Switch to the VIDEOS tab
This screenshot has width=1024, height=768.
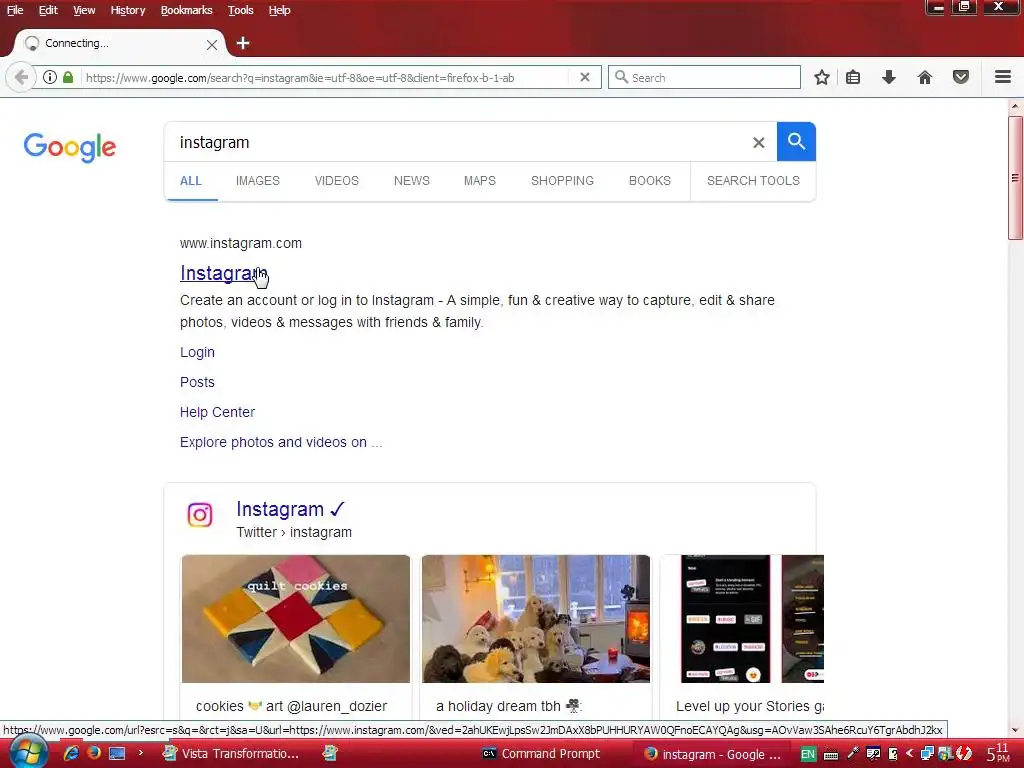(336, 181)
